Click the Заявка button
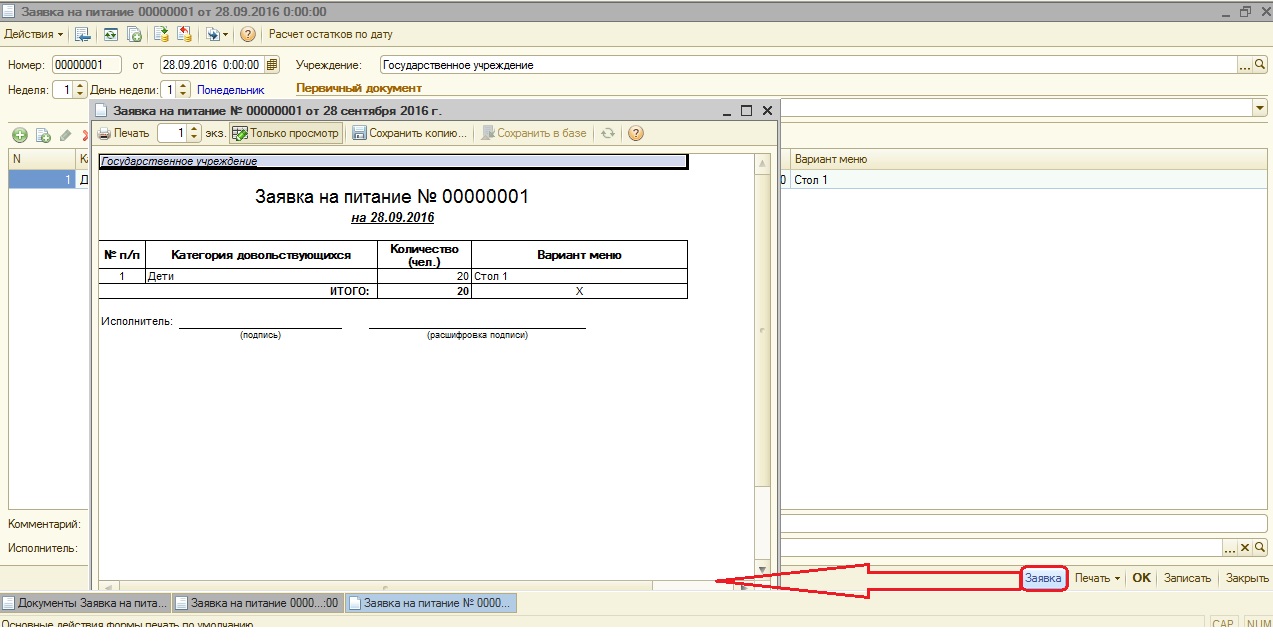1273x642 pixels. [1043, 578]
